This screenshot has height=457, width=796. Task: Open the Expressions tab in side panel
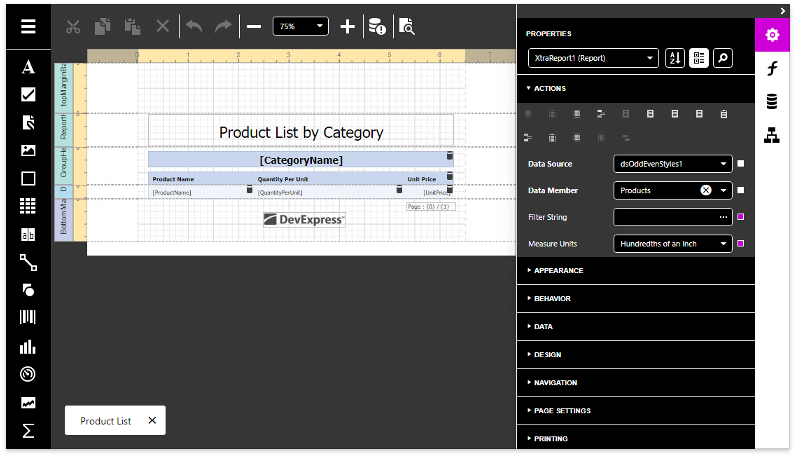coord(772,68)
